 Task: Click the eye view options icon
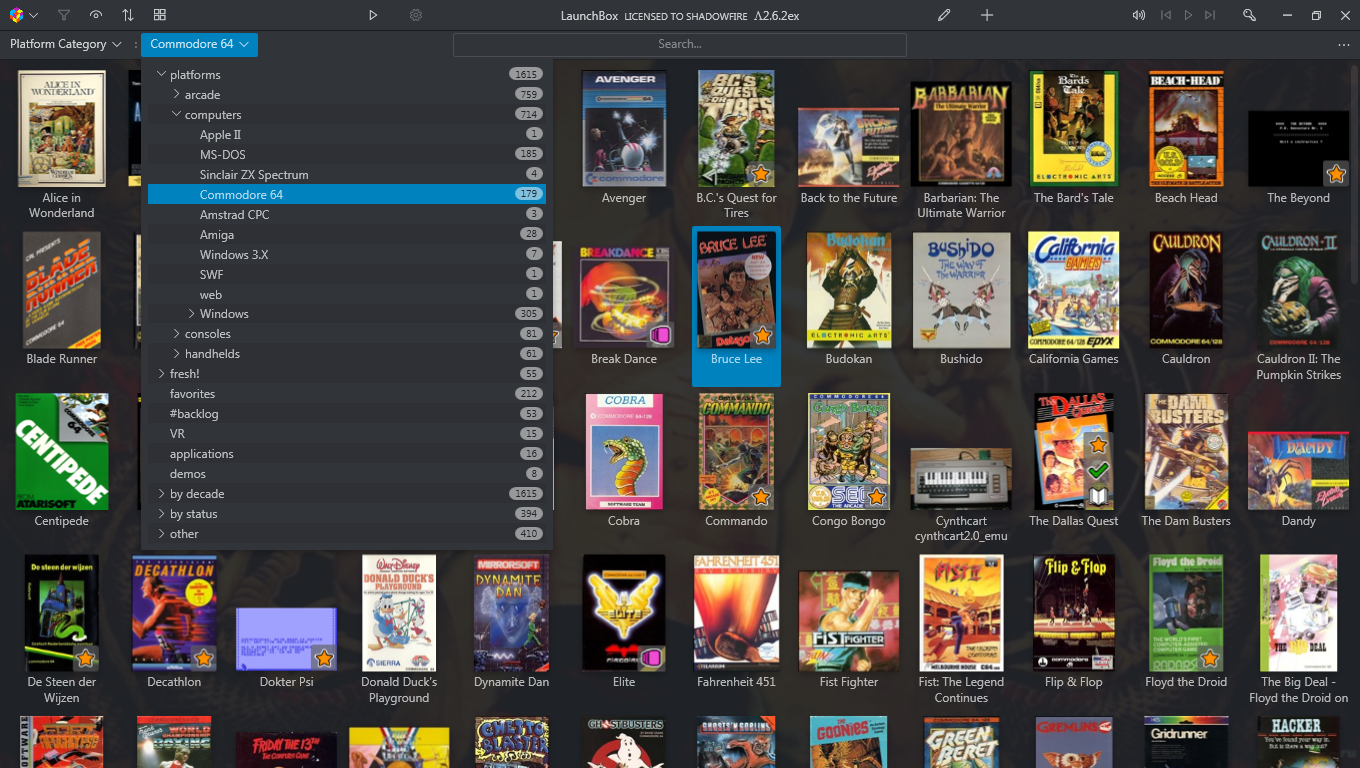click(x=96, y=15)
